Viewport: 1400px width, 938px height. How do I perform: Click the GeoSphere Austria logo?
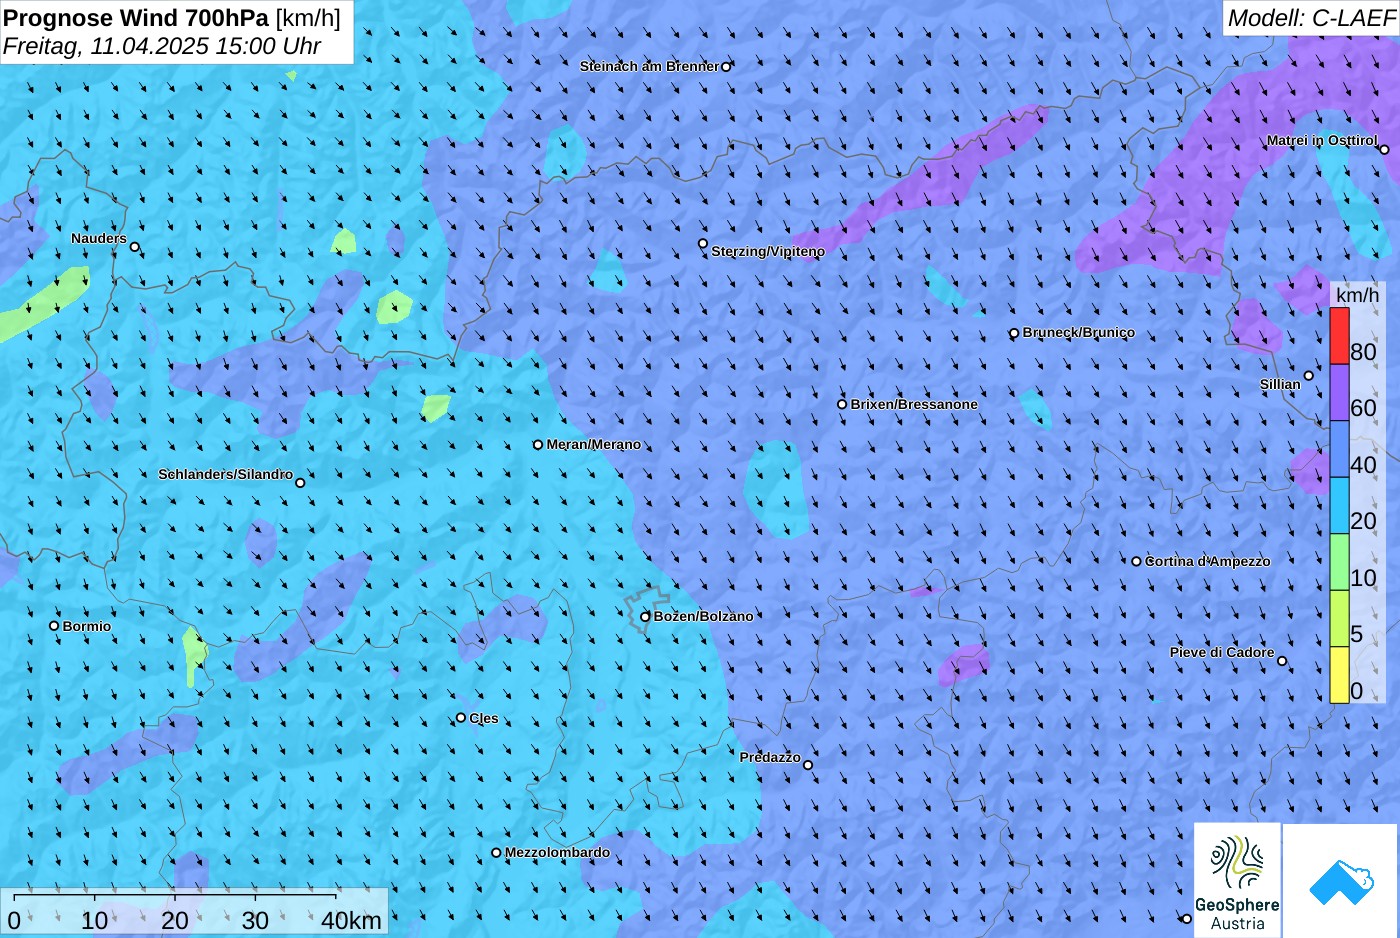1237,881
